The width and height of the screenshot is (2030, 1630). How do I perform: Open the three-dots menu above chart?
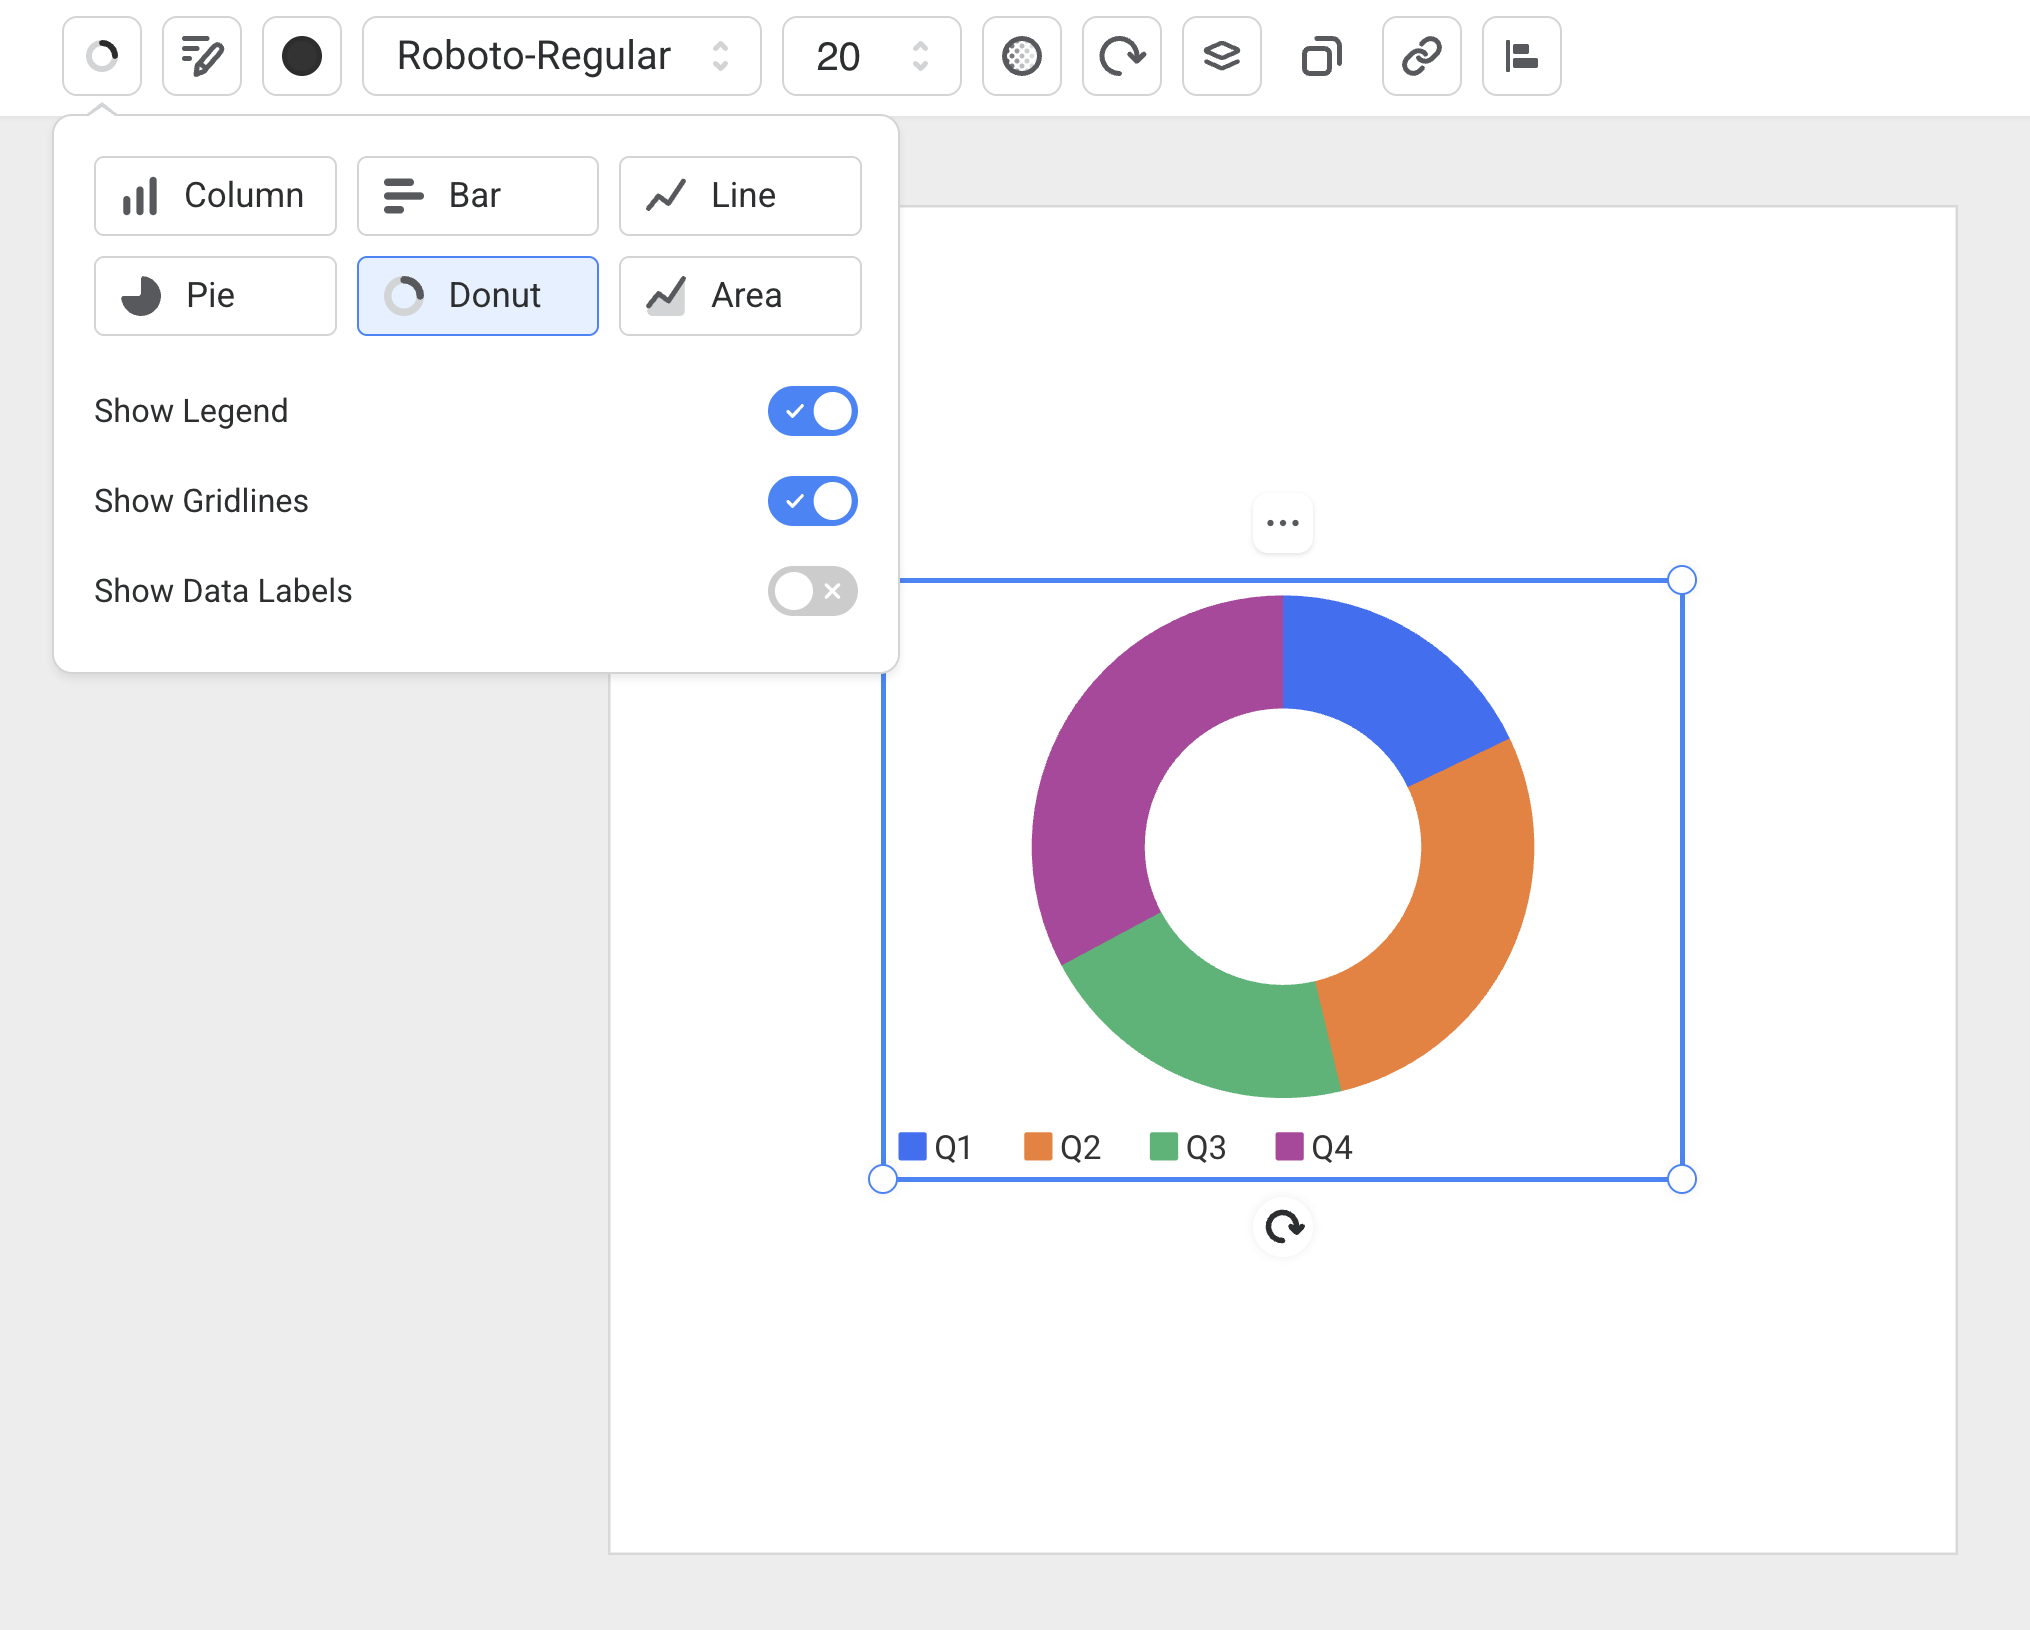point(1283,523)
